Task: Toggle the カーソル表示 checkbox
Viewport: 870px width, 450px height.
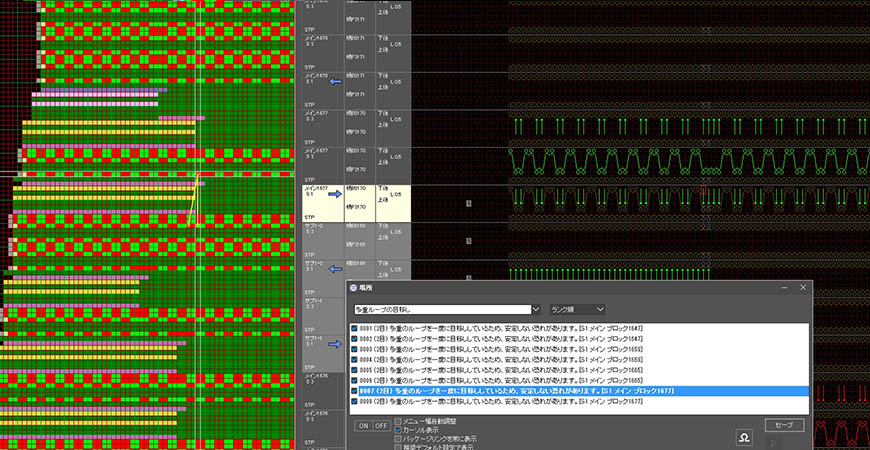Action: click(399, 430)
